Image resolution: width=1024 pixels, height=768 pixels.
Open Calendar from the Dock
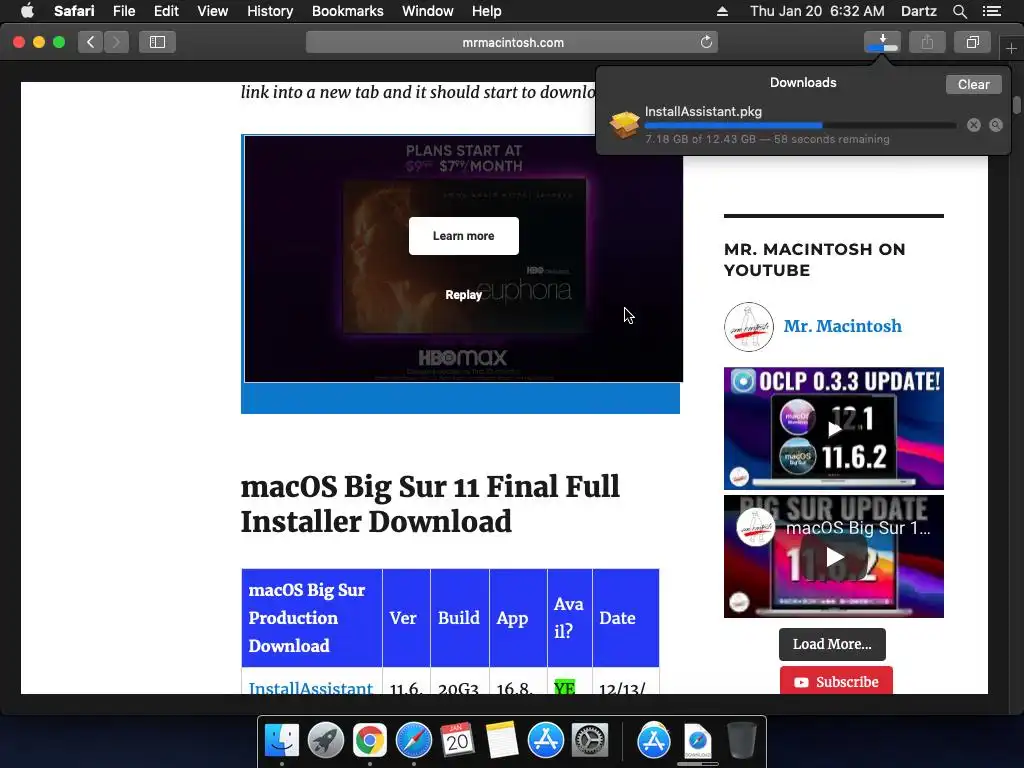tap(457, 741)
